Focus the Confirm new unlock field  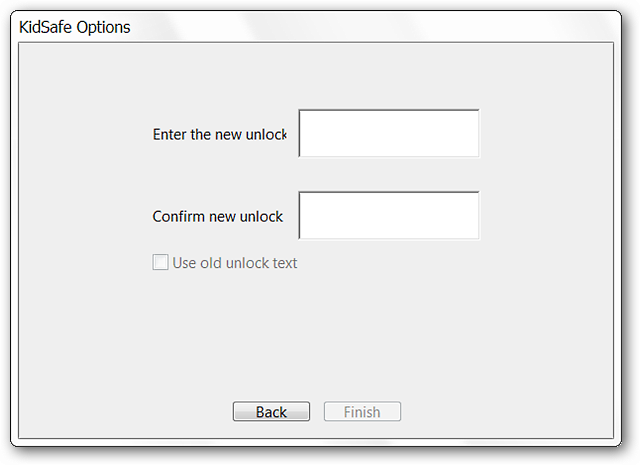coord(389,215)
